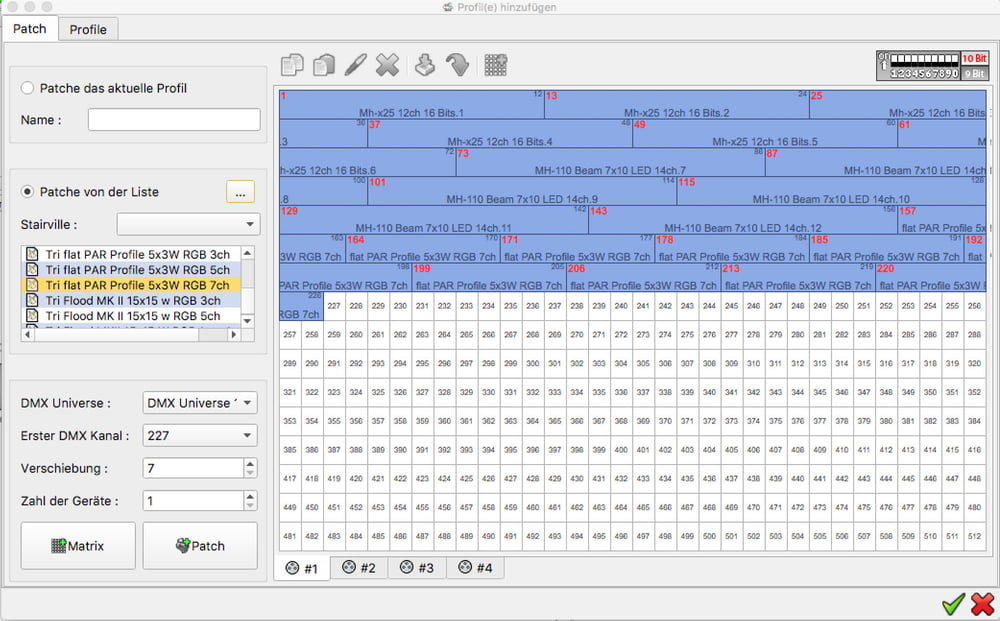Open universe tab #2

[359, 568]
